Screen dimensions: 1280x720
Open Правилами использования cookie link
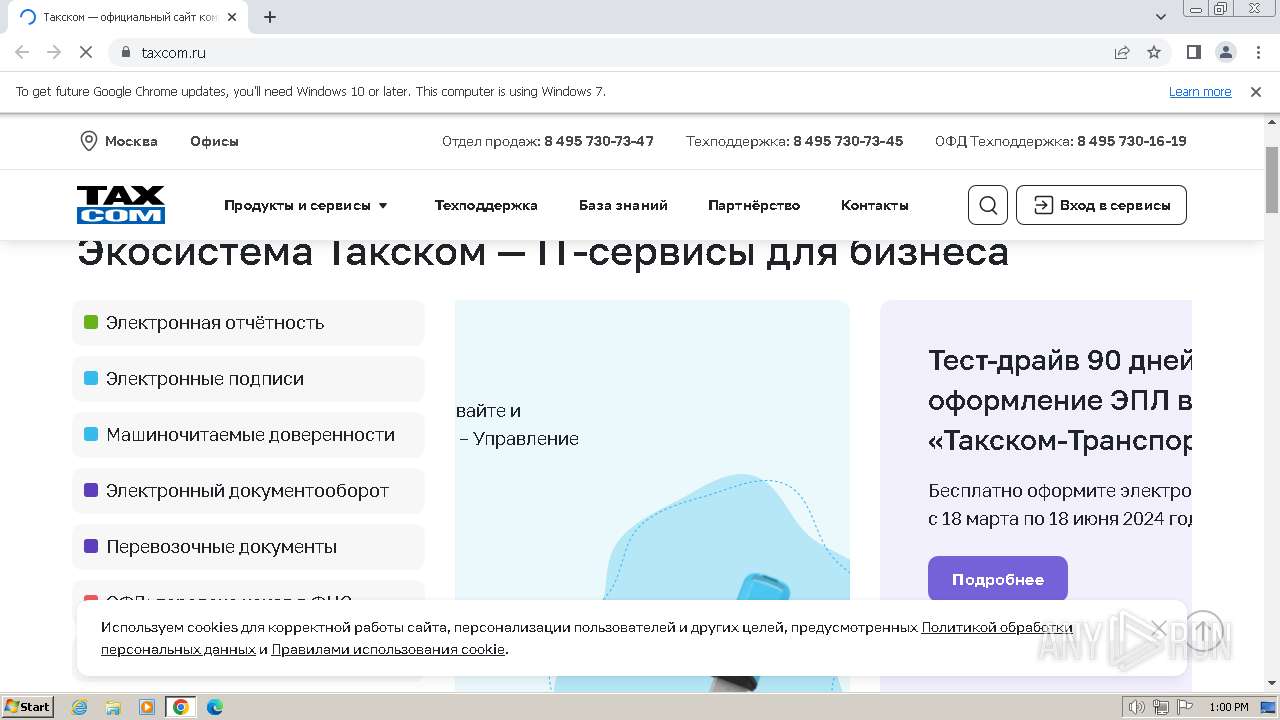388,649
